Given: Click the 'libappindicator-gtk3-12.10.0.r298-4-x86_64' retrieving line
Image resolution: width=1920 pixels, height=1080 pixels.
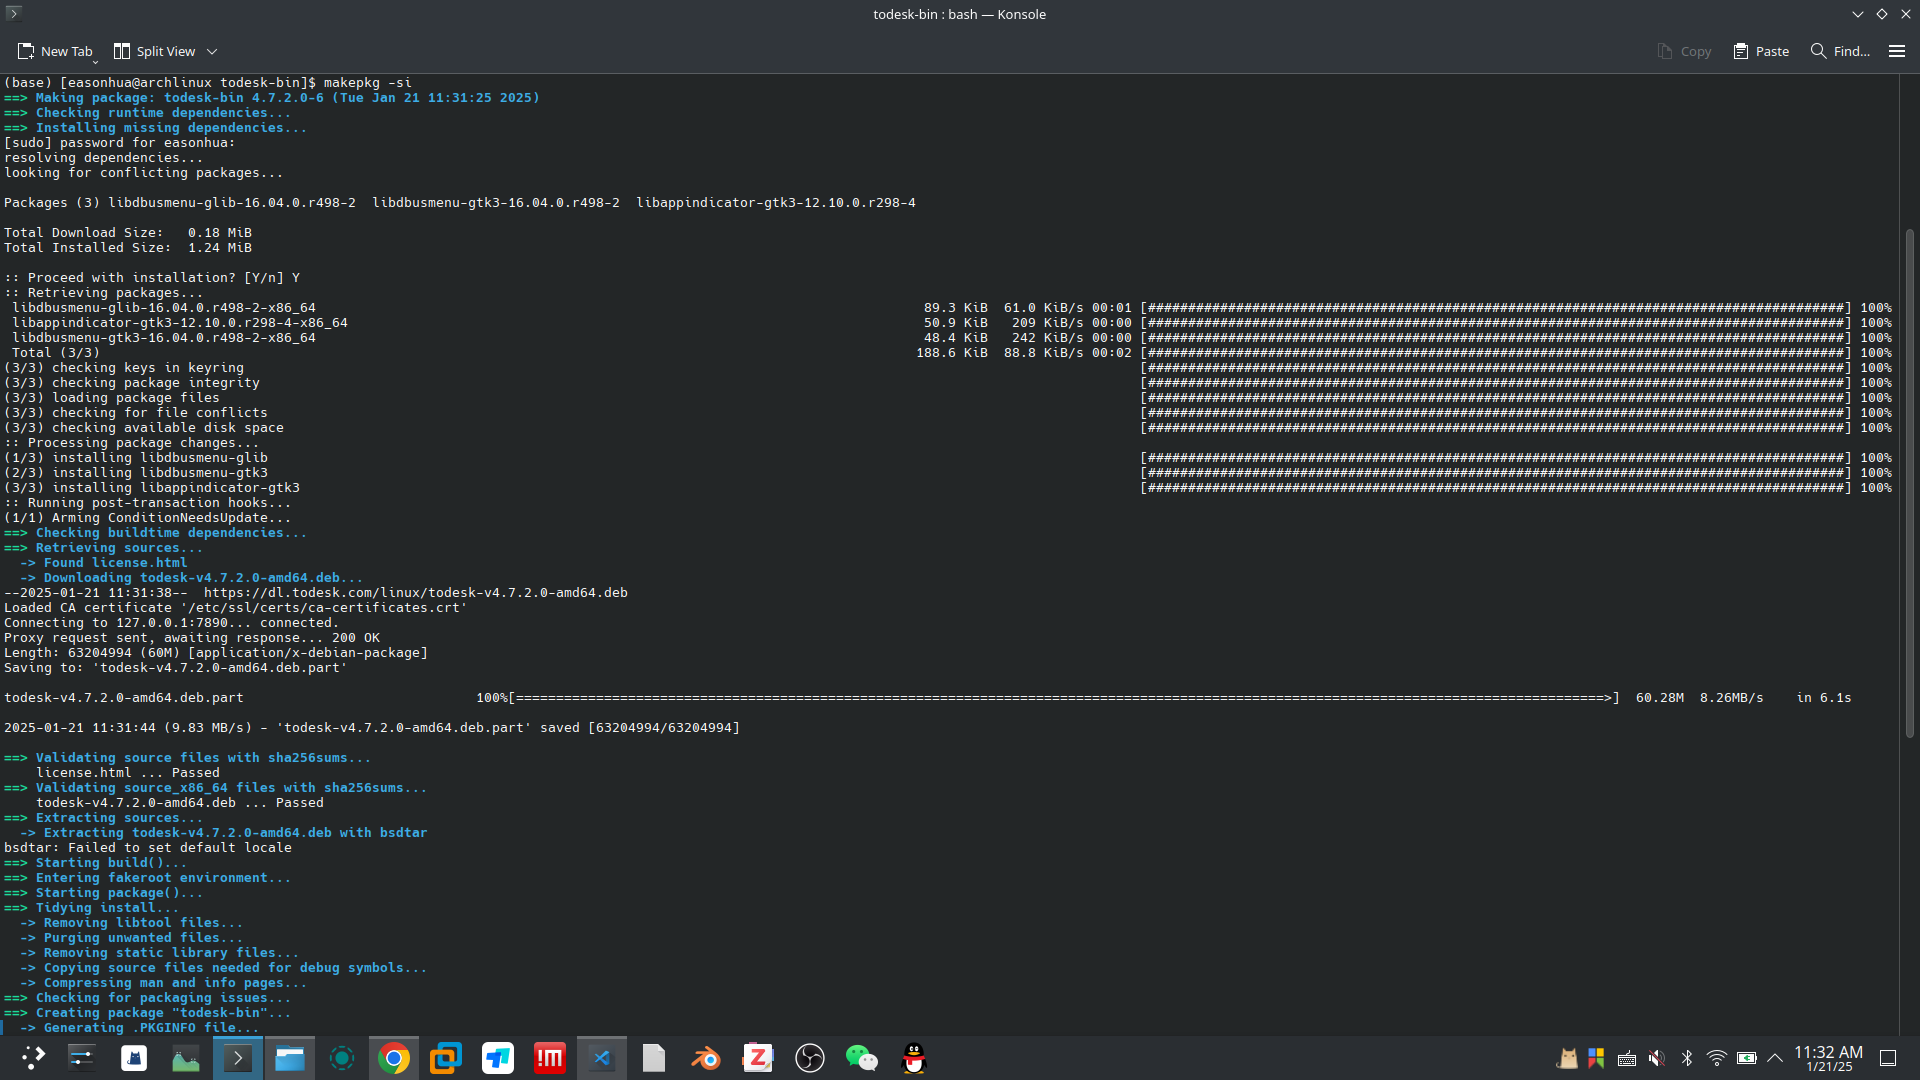Looking at the screenshot, I should [x=180, y=323].
